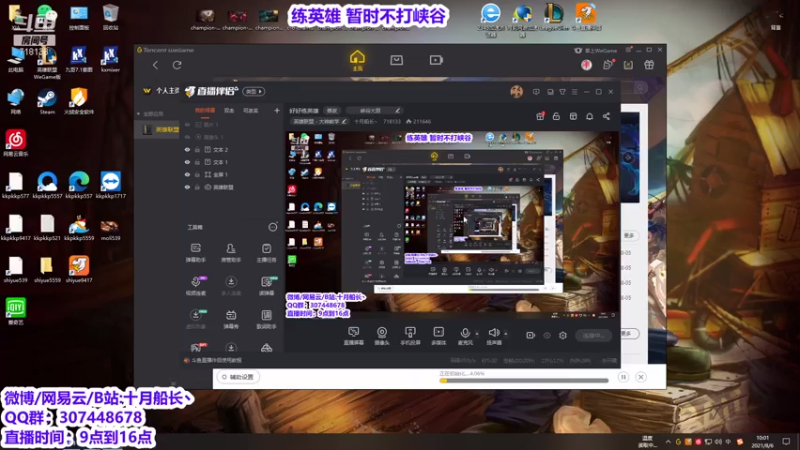Select the first scene tab 我的场景
The image size is (800, 450).
[205, 111]
